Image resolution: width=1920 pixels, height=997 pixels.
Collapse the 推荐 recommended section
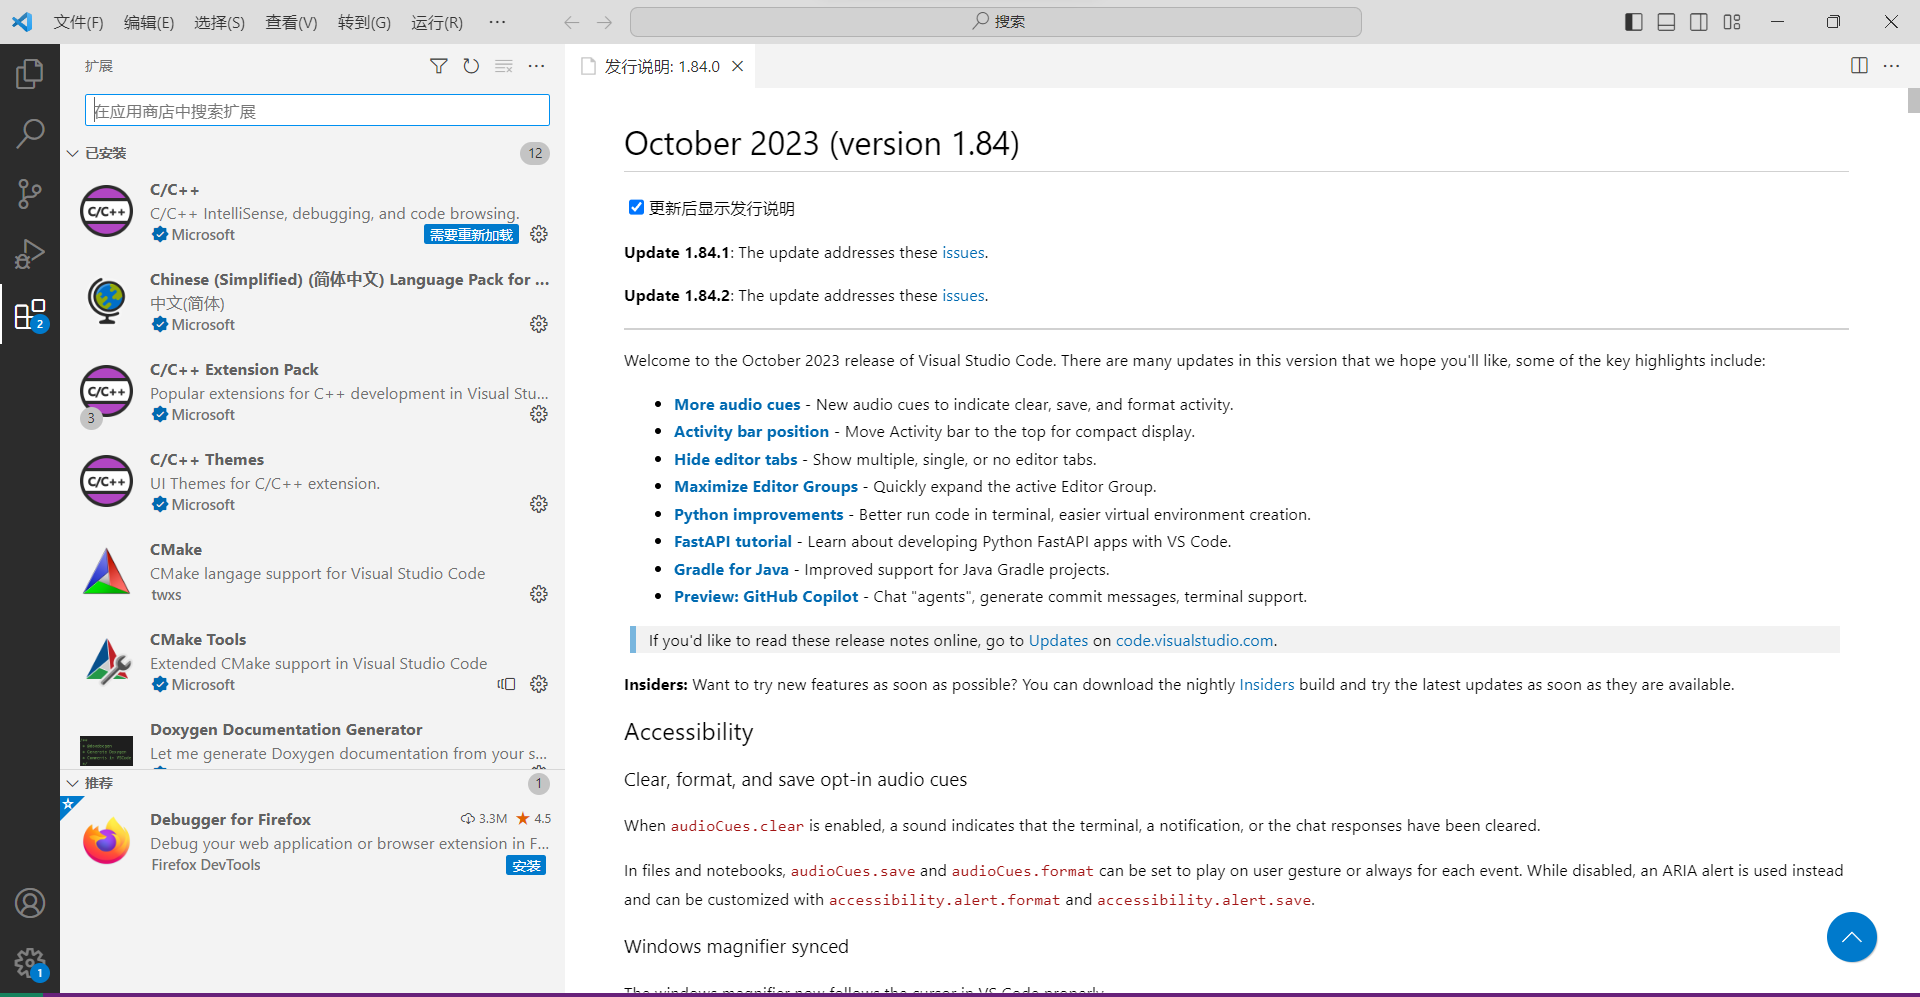(x=73, y=783)
